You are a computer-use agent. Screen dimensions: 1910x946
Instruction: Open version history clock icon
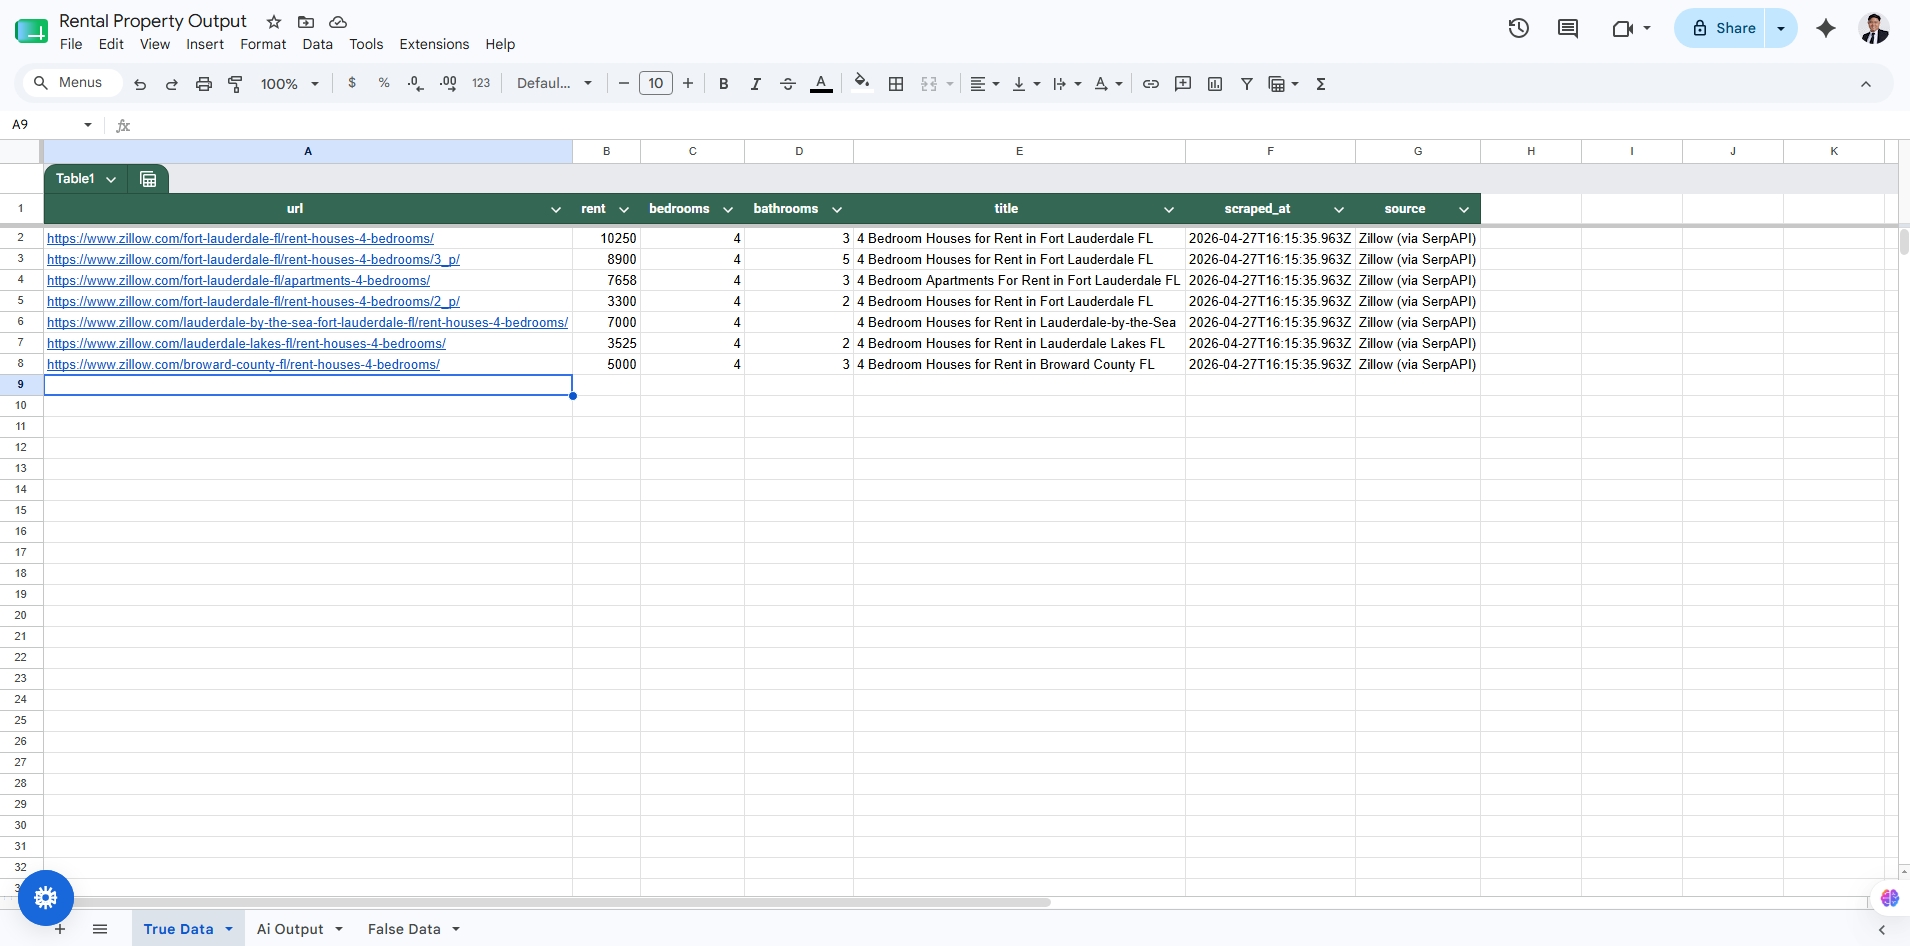click(x=1519, y=28)
